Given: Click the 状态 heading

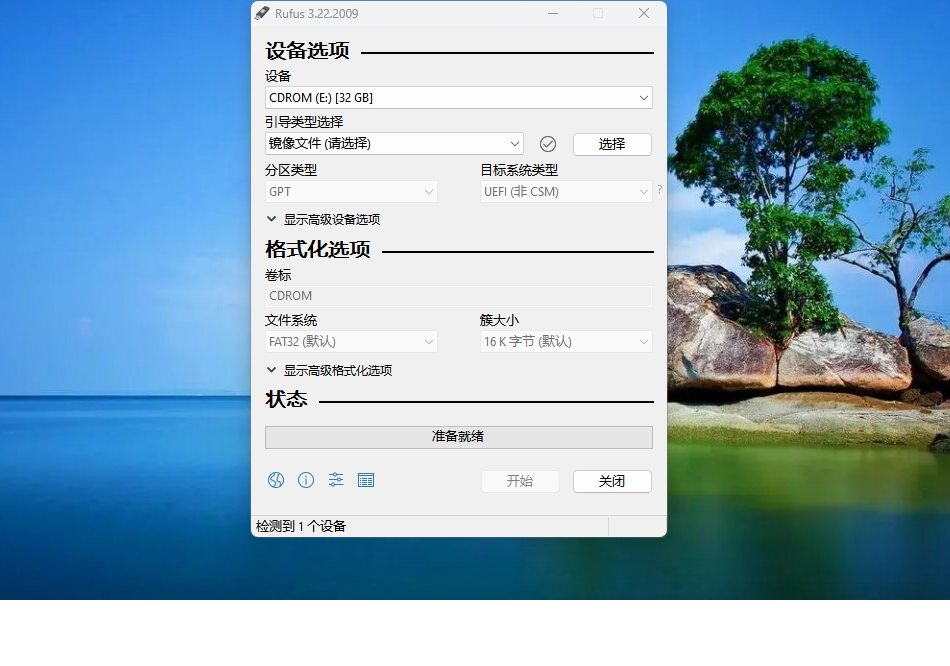Looking at the screenshot, I should (x=286, y=399).
